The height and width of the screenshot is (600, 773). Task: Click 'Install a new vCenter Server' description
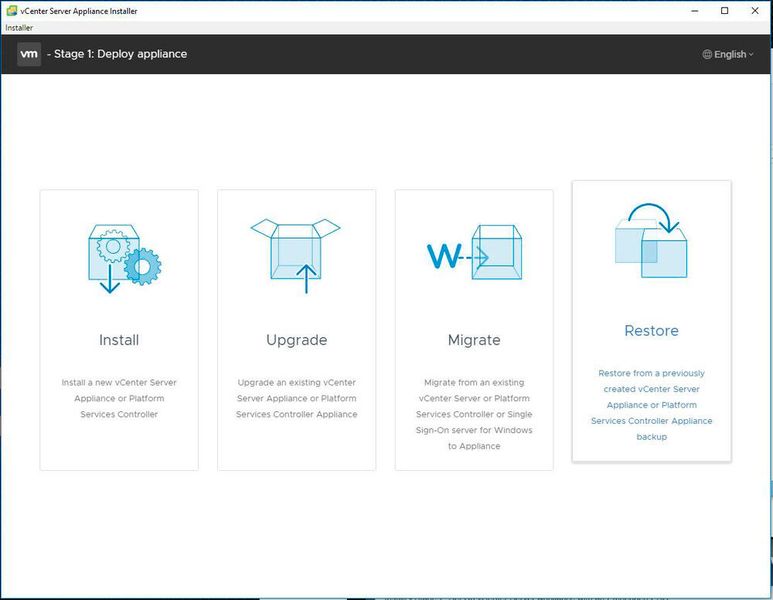pos(119,398)
